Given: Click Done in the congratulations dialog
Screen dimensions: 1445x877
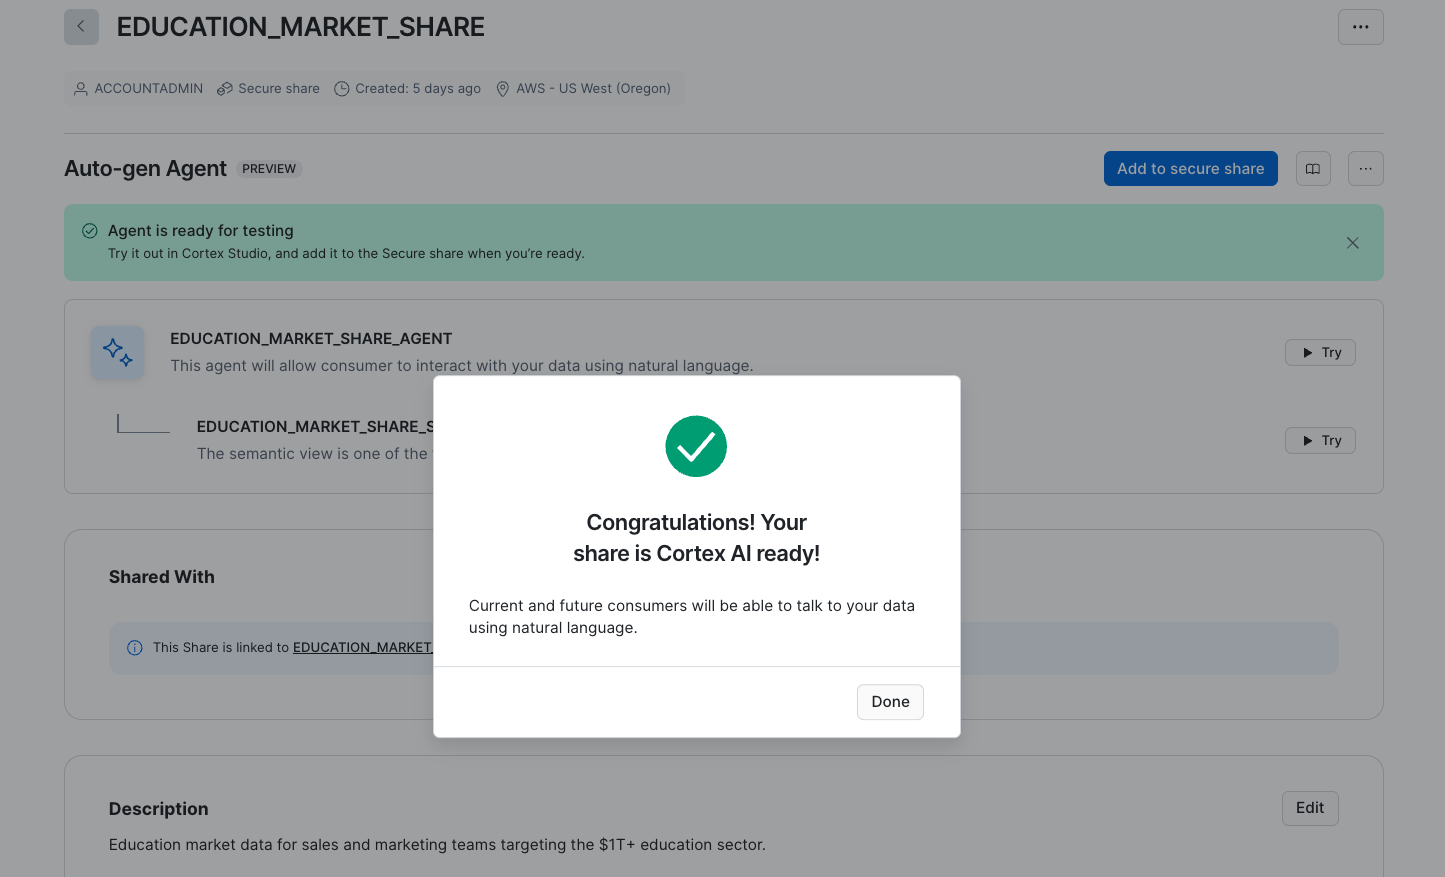Looking at the screenshot, I should [x=890, y=702].
